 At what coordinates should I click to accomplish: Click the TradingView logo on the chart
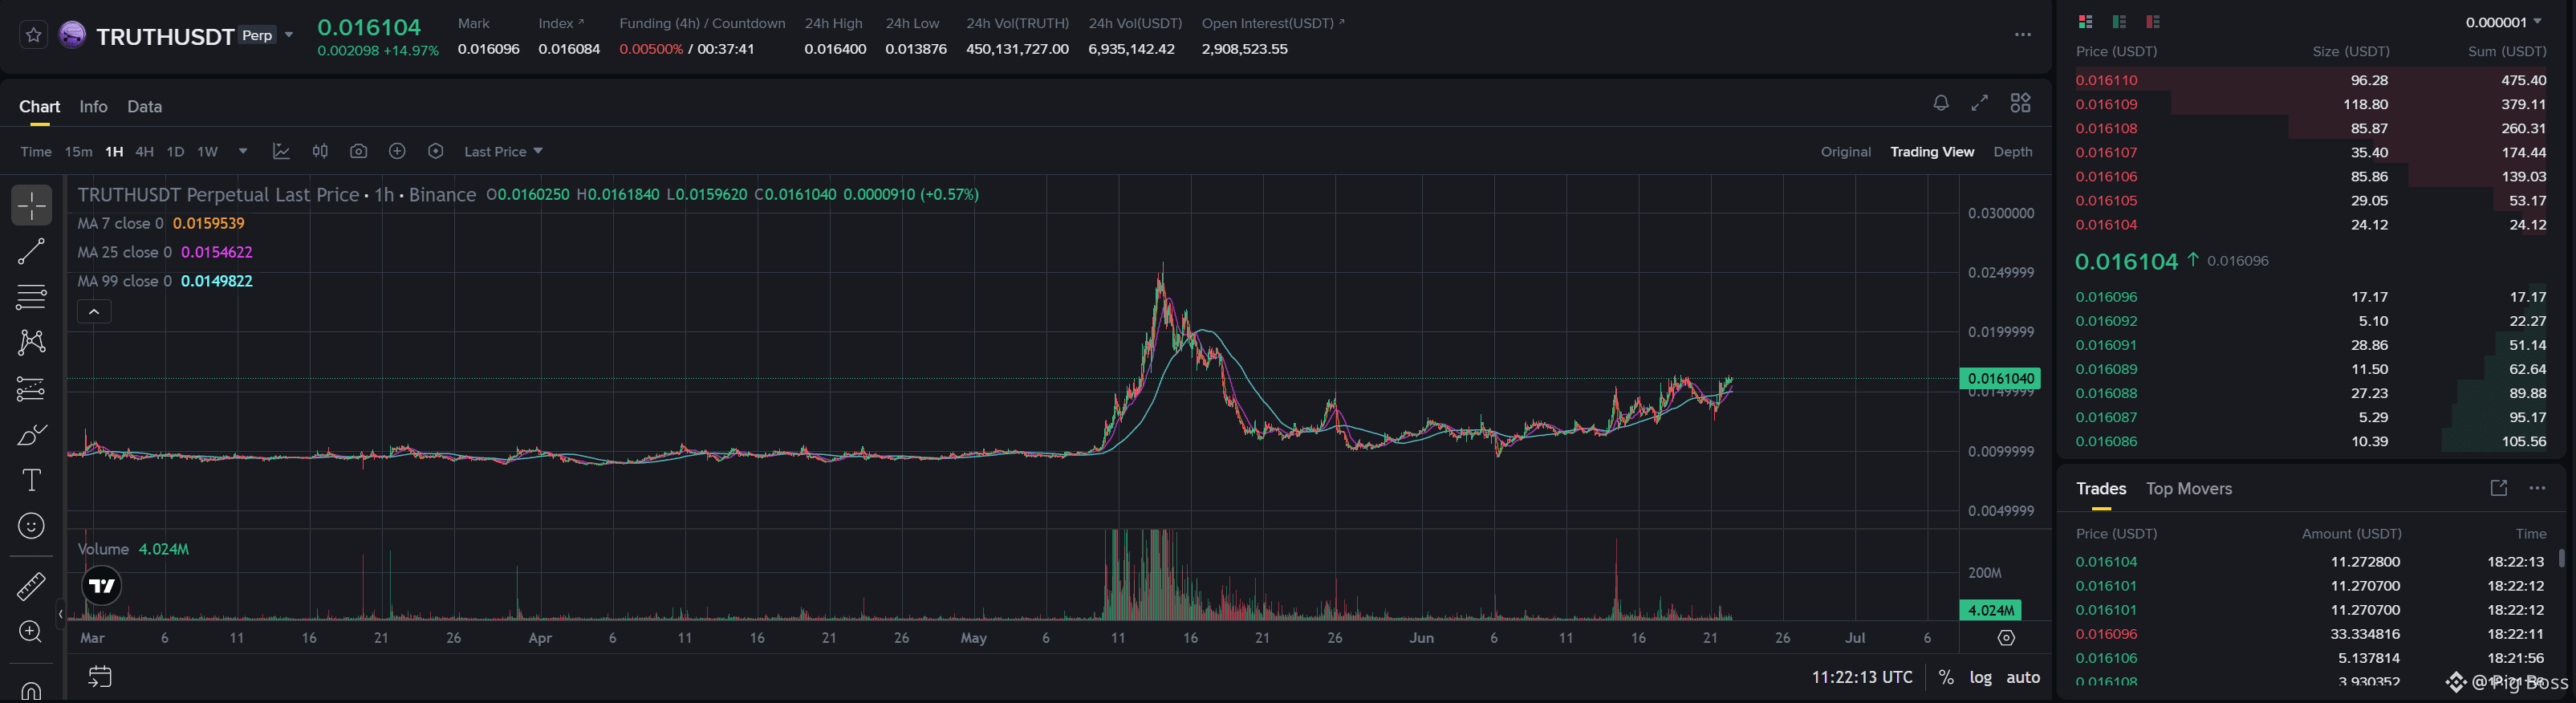click(x=101, y=586)
